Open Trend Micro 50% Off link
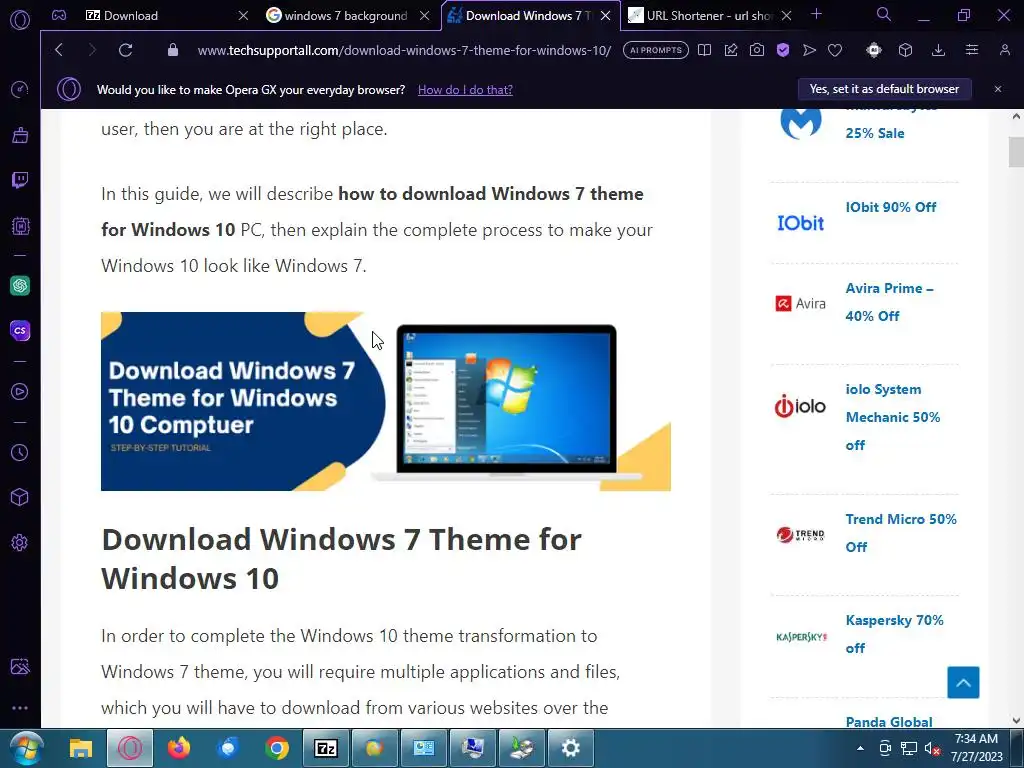 [x=901, y=533]
